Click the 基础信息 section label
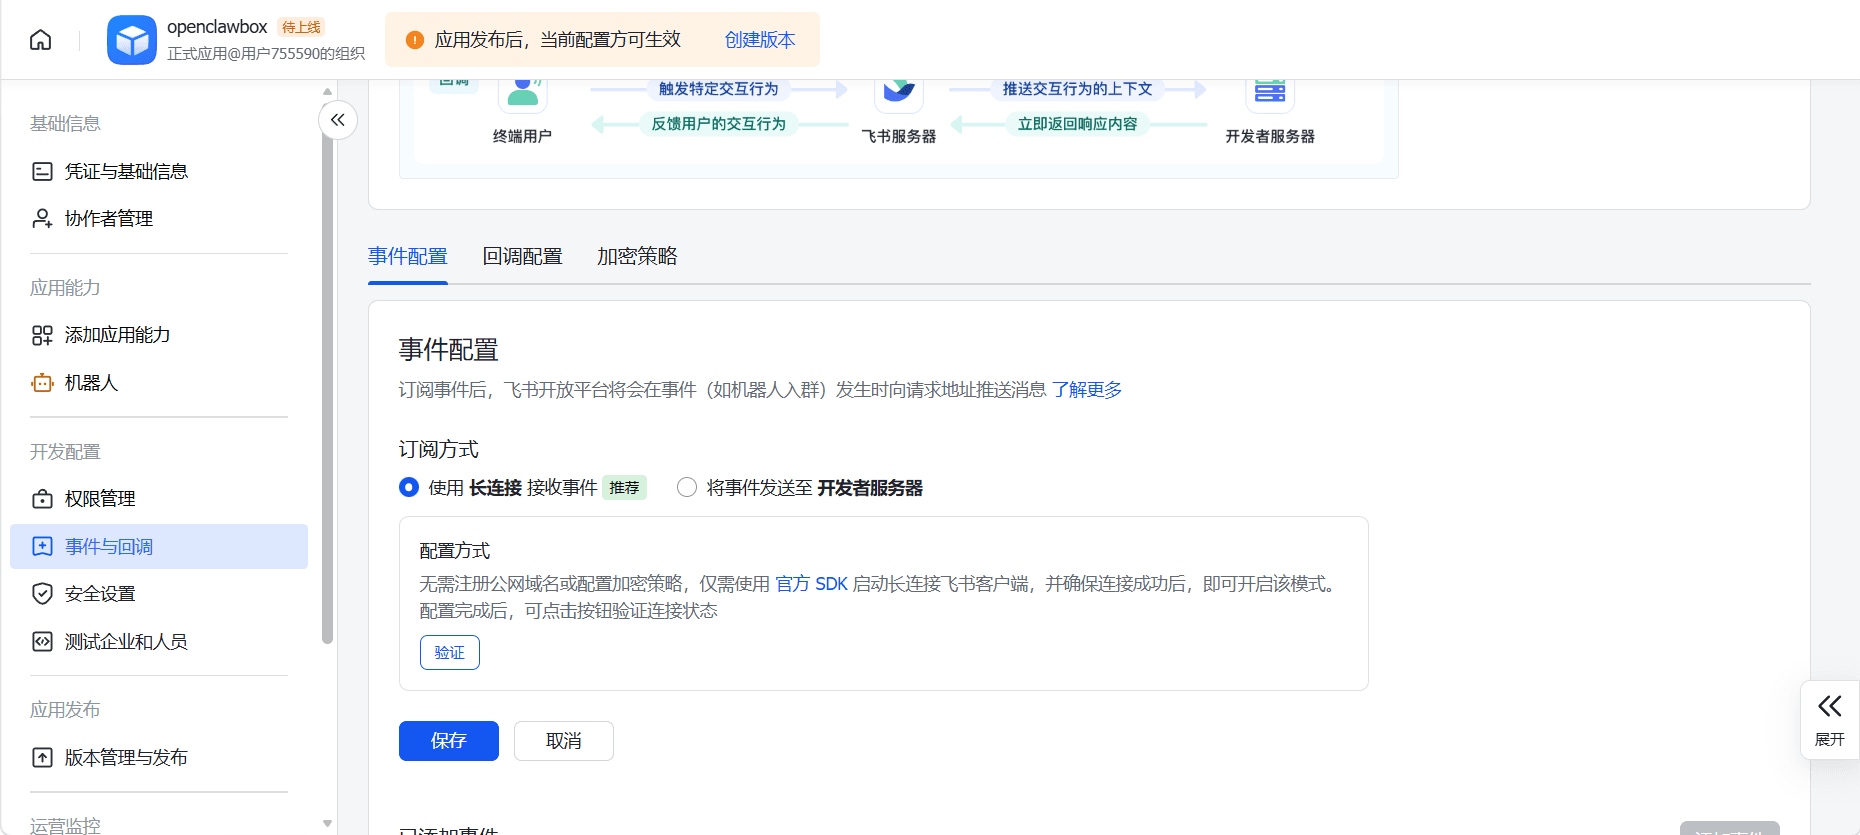Image resolution: width=1860 pixels, height=835 pixels. [65, 124]
